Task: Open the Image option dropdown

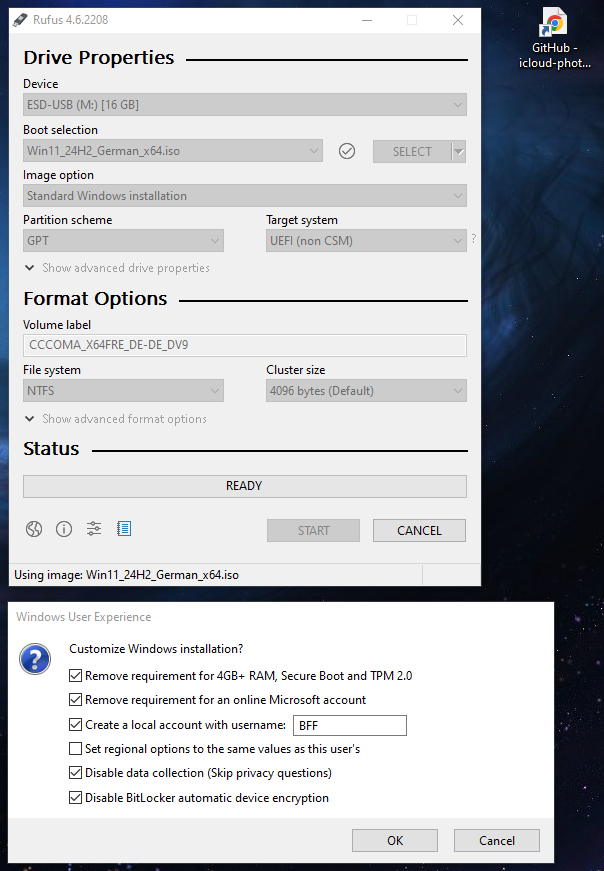Action: (244, 196)
